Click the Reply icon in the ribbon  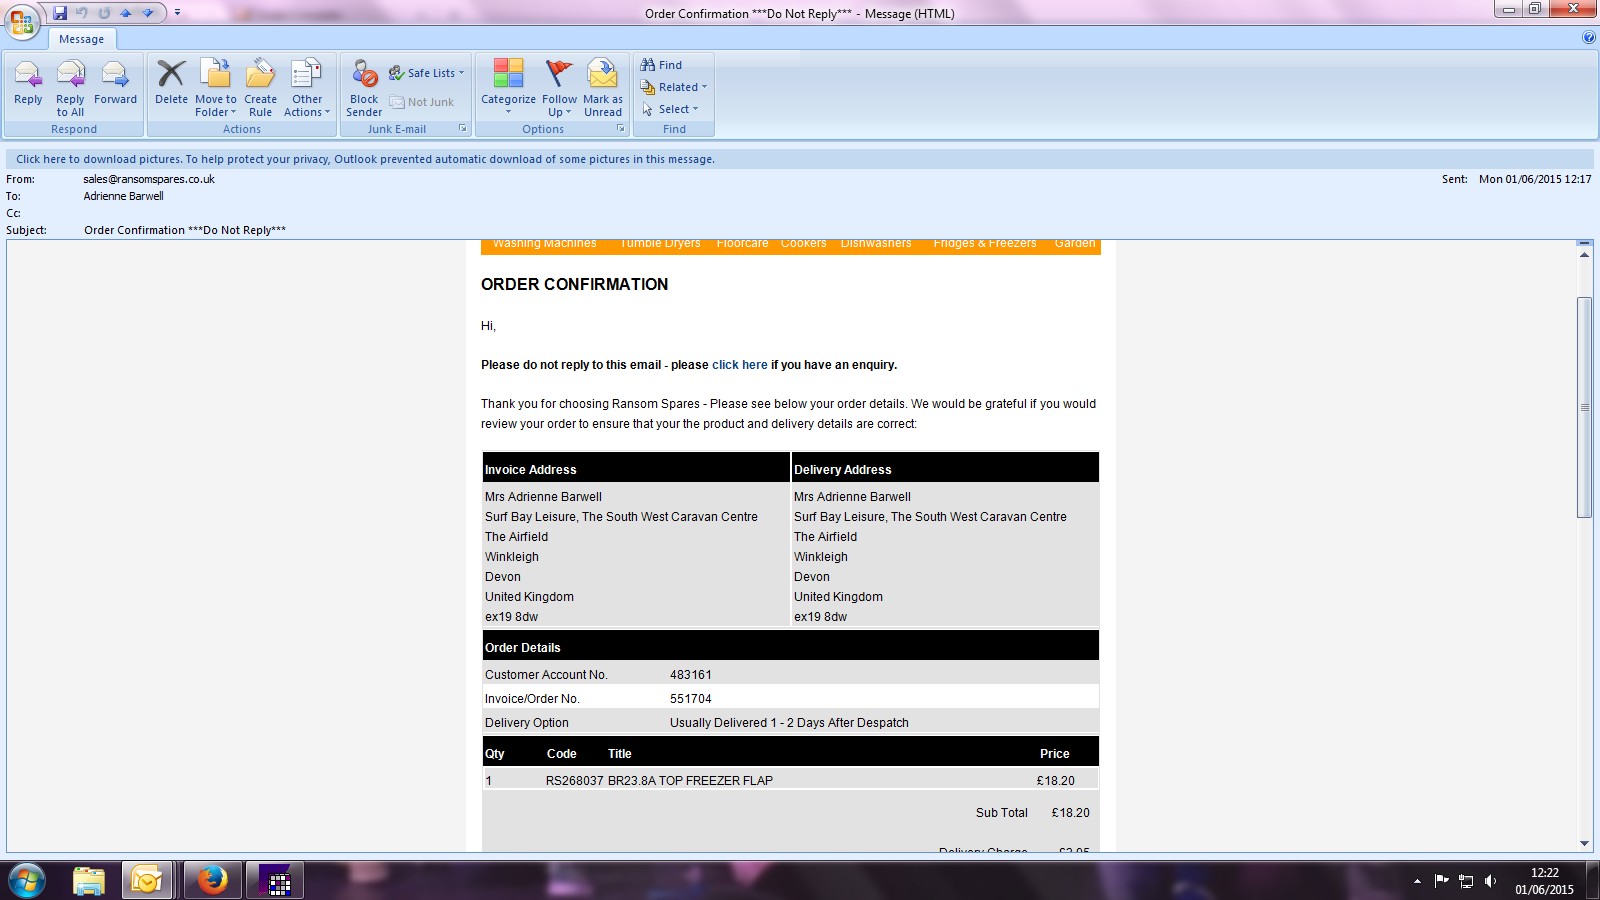point(28,83)
